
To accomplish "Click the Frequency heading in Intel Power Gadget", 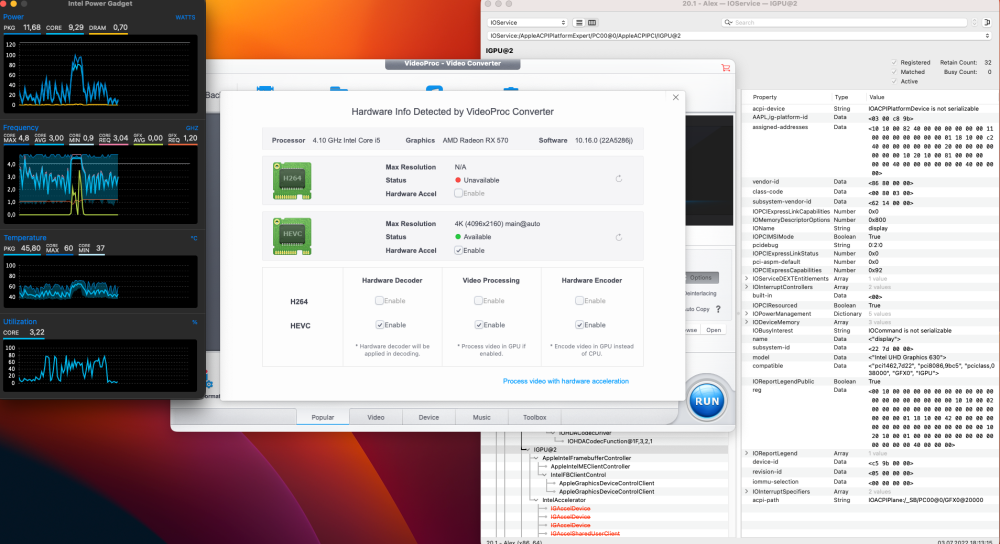I will [x=20, y=128].
